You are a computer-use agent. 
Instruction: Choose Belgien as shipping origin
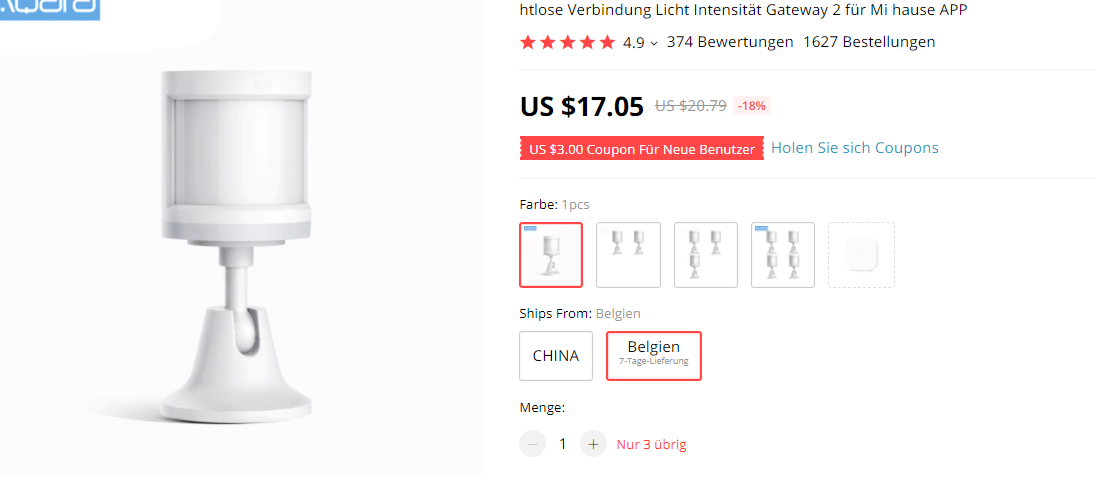654,356
